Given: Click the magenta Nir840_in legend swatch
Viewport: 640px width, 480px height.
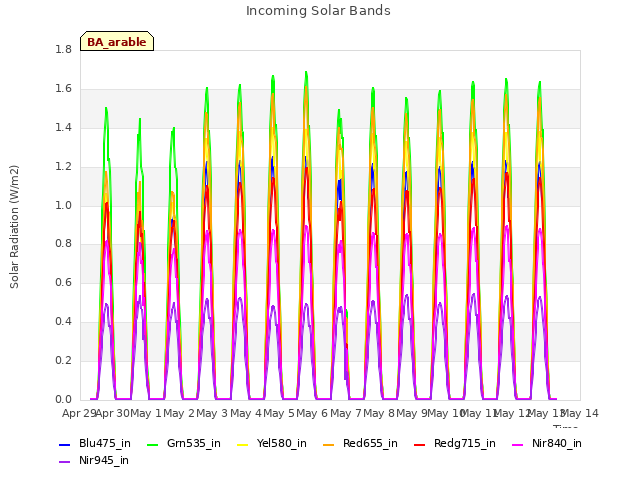Looking at the screenshot, I should pyautogui.click(x=517, y=444).
